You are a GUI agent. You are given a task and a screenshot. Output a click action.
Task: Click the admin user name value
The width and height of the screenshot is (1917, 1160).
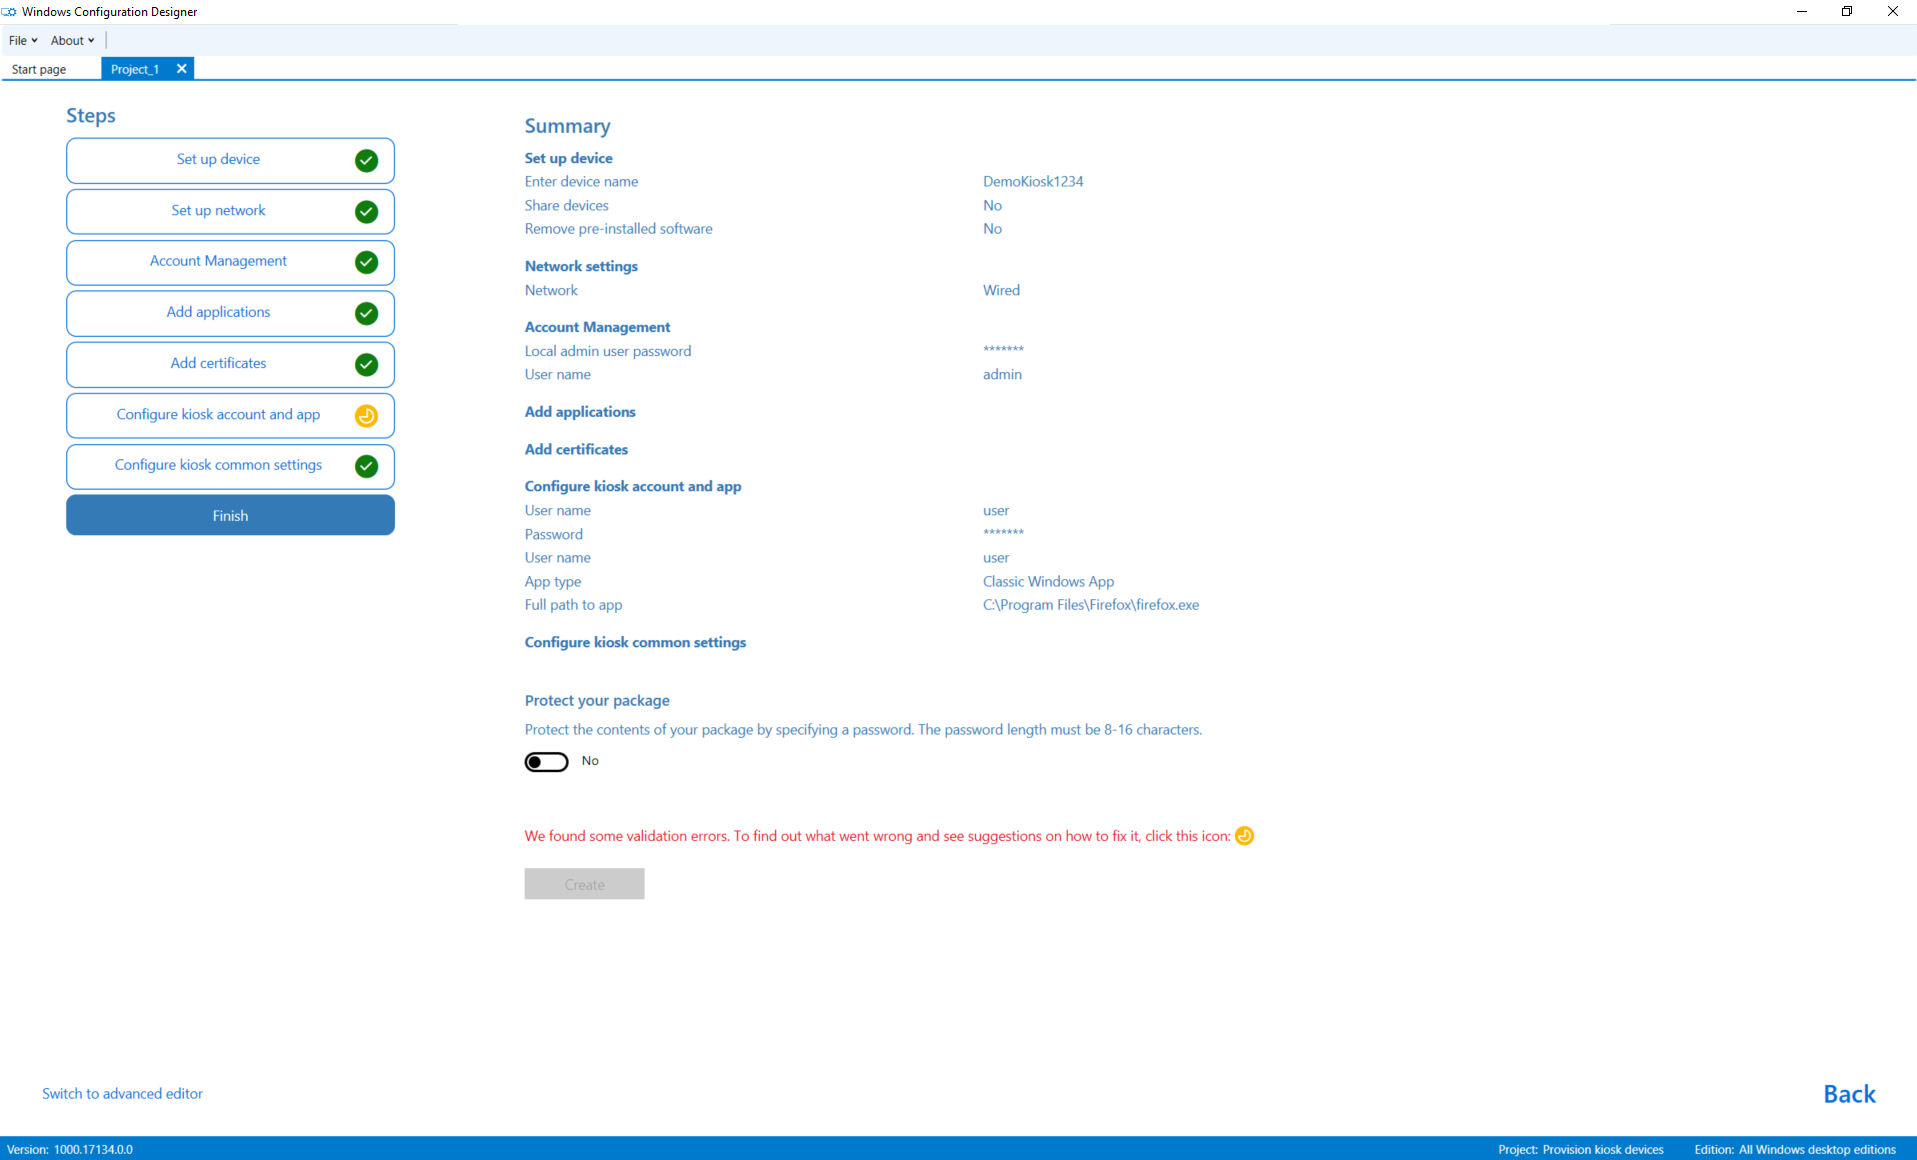(1002, 374)
